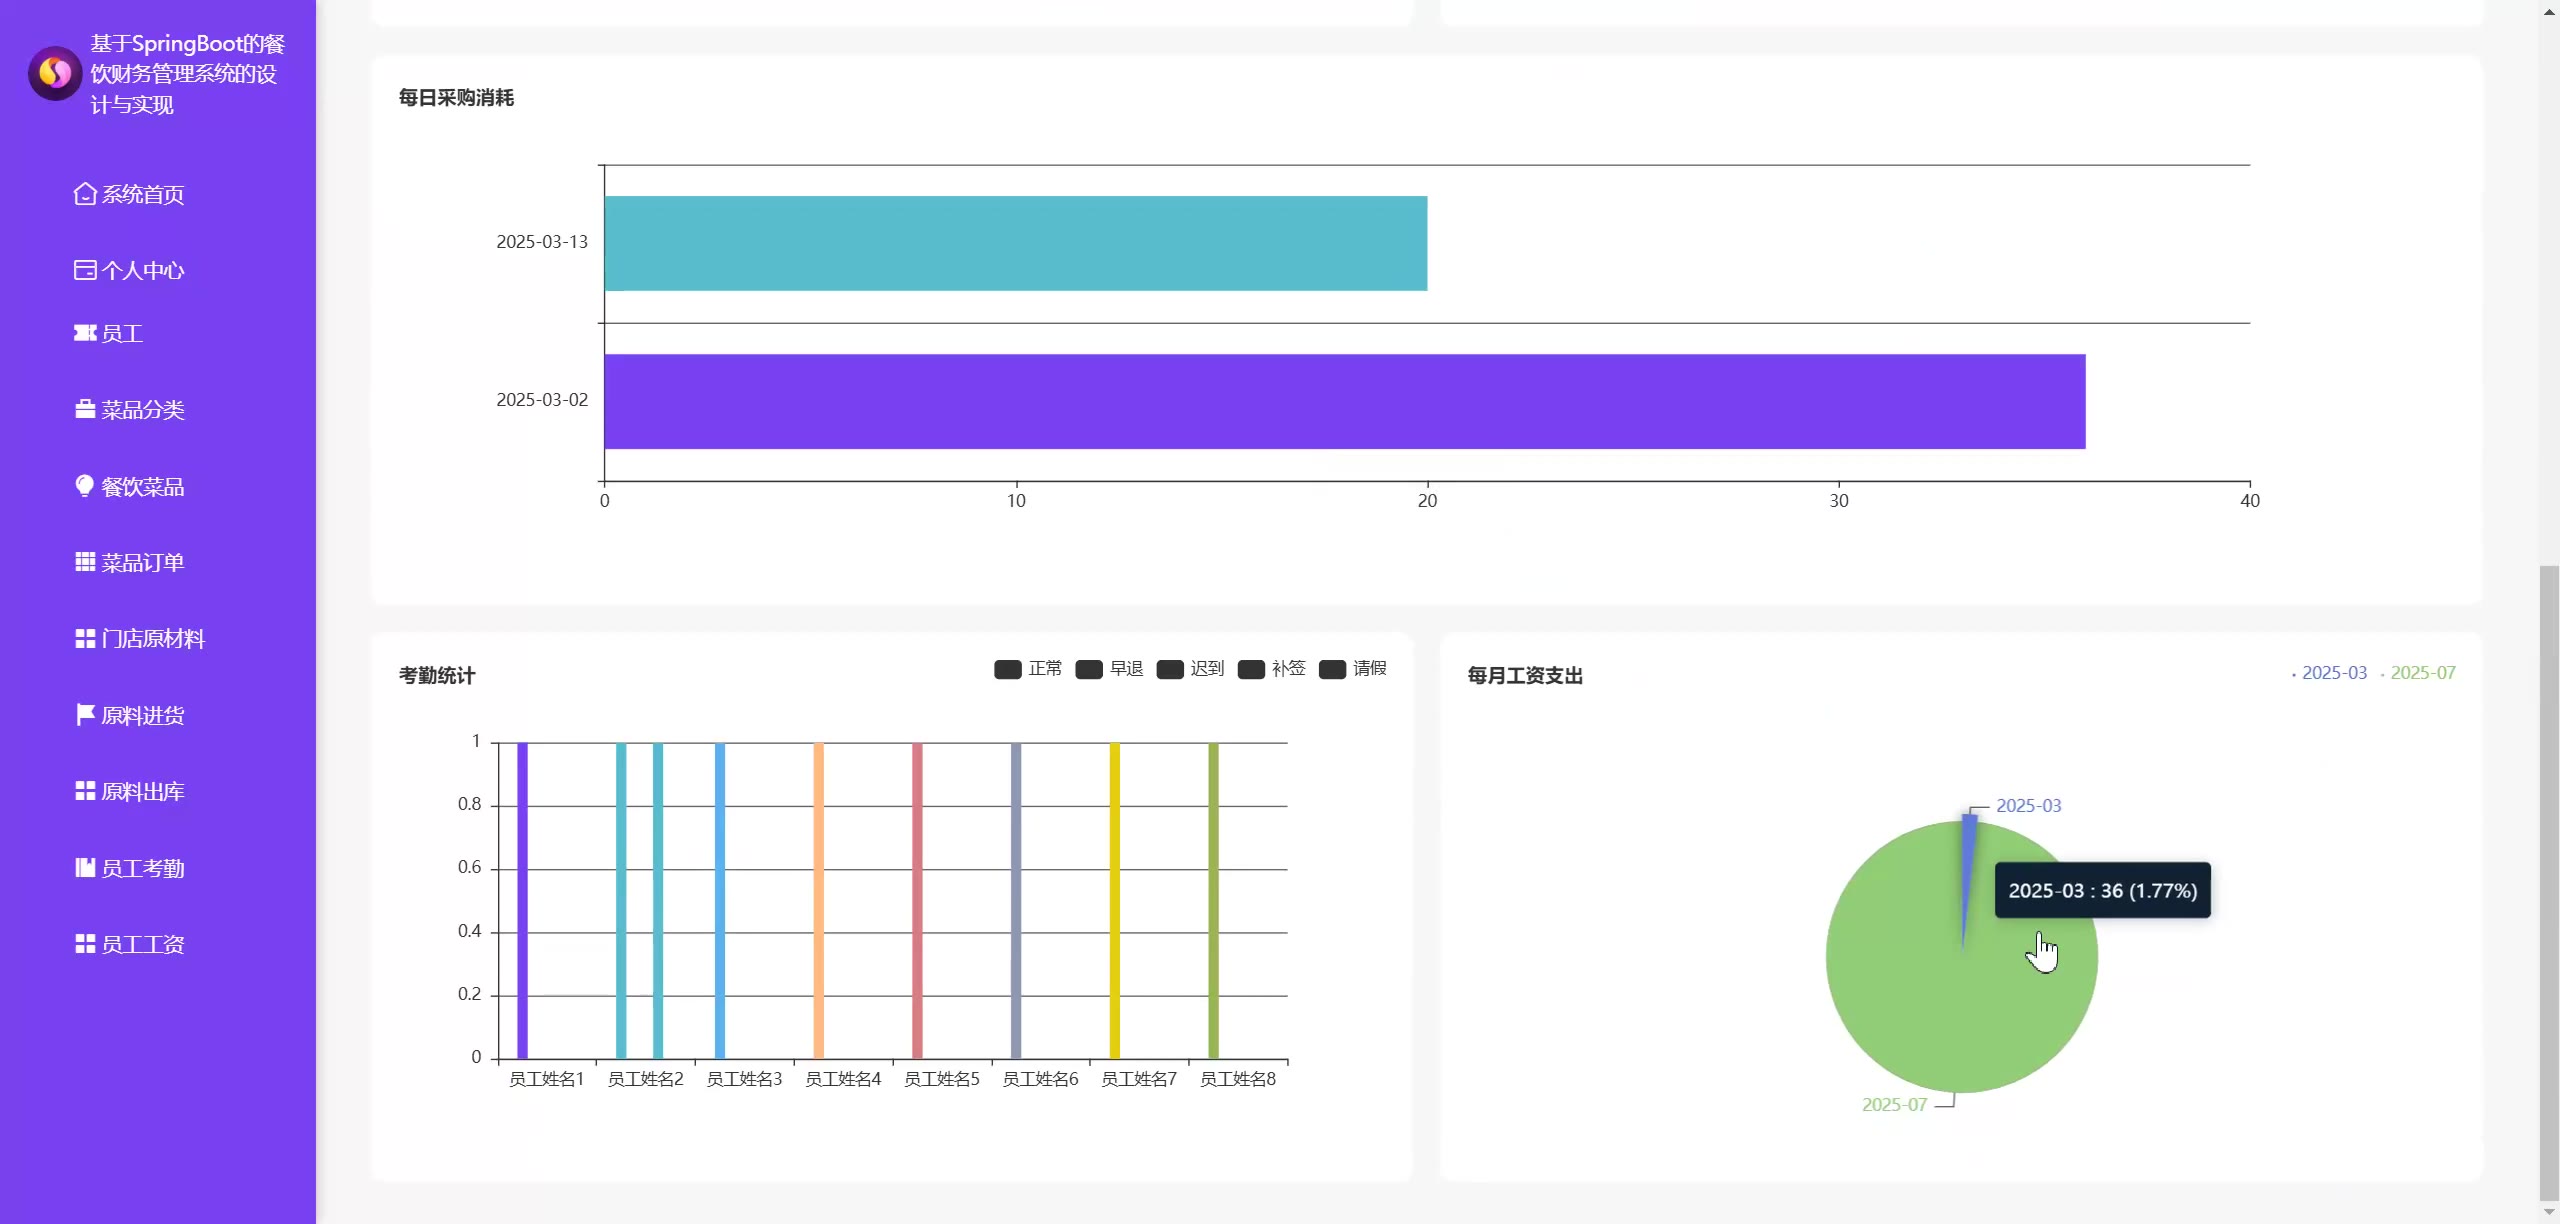Click the grid icon beside 菜品订单

coord(85,562)
